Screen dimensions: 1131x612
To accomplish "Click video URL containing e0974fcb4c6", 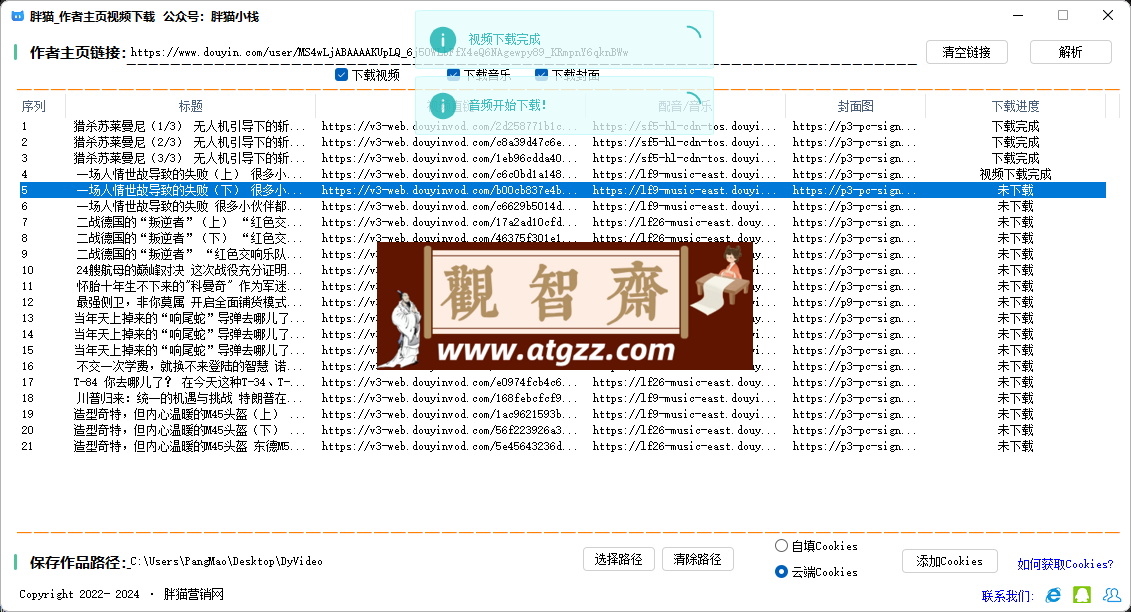I will coord(449,382).
